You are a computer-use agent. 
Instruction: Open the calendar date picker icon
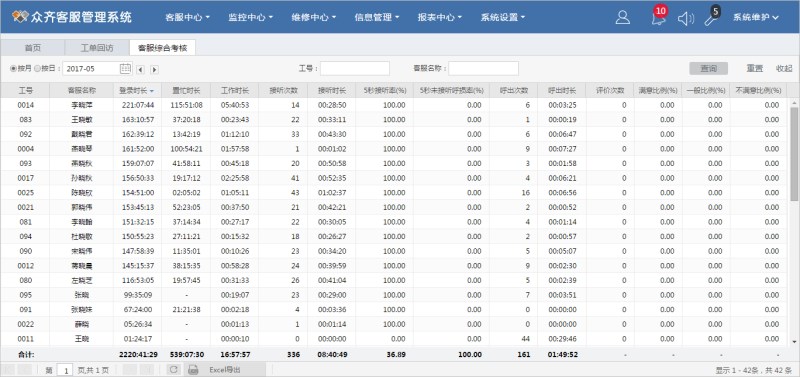tap(125, 68)
